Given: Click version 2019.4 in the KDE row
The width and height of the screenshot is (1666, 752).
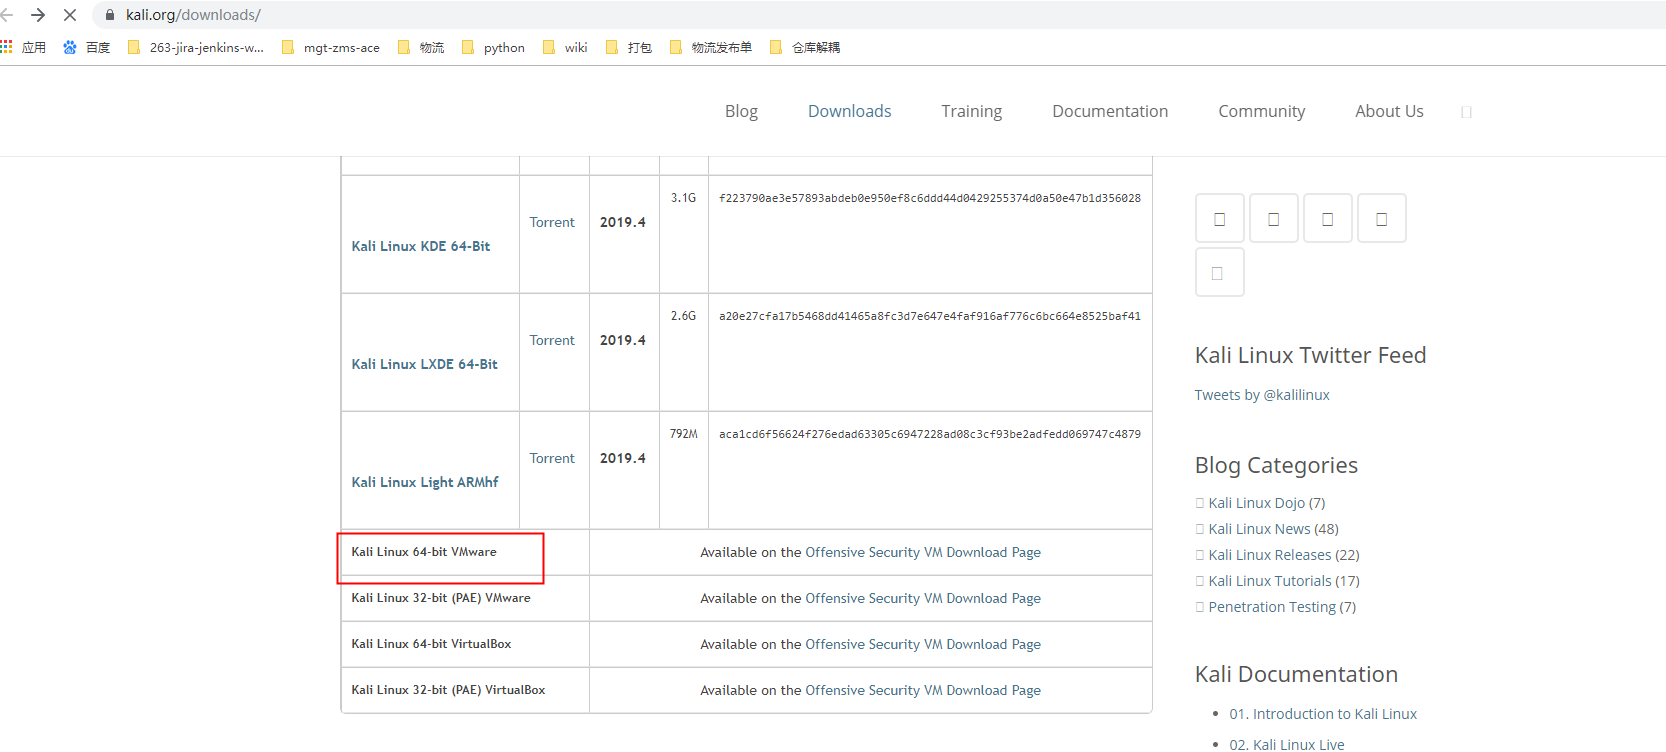Looking at the screenshot, I should click(623, 222).
